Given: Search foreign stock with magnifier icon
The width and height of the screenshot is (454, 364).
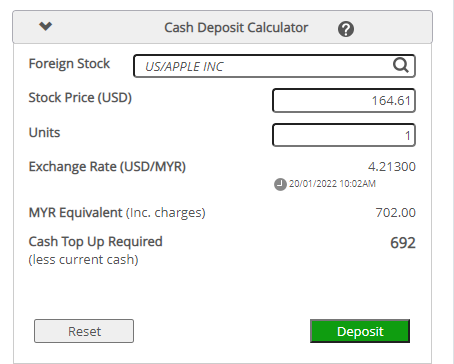Looking at the screenshot, I should tap(400, 65).
